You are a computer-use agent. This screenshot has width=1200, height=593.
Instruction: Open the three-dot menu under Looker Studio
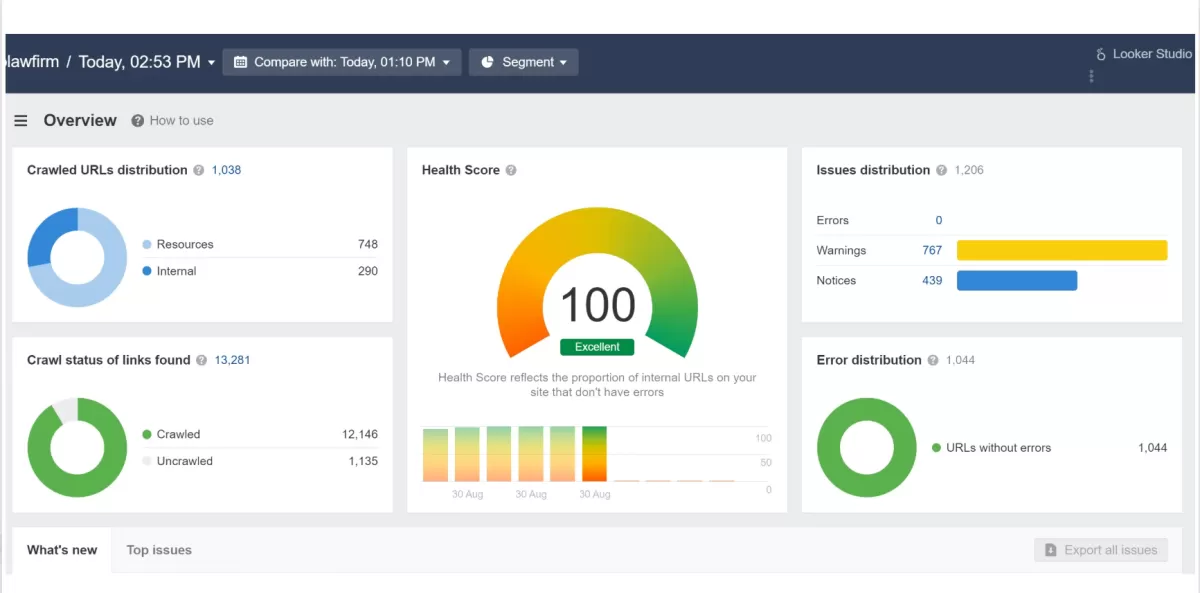point(1091,76)
